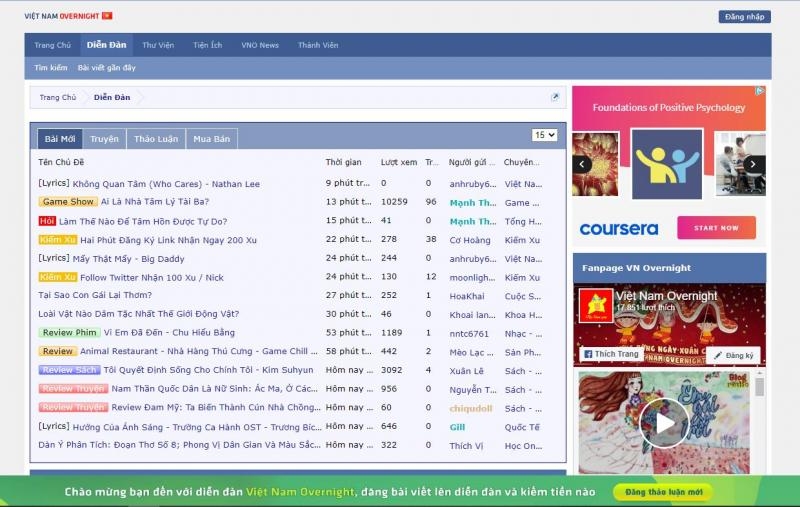This screenshot has height=507, width=800.
Task: Click the Coursera START NOW button
Action: (716, 228)
